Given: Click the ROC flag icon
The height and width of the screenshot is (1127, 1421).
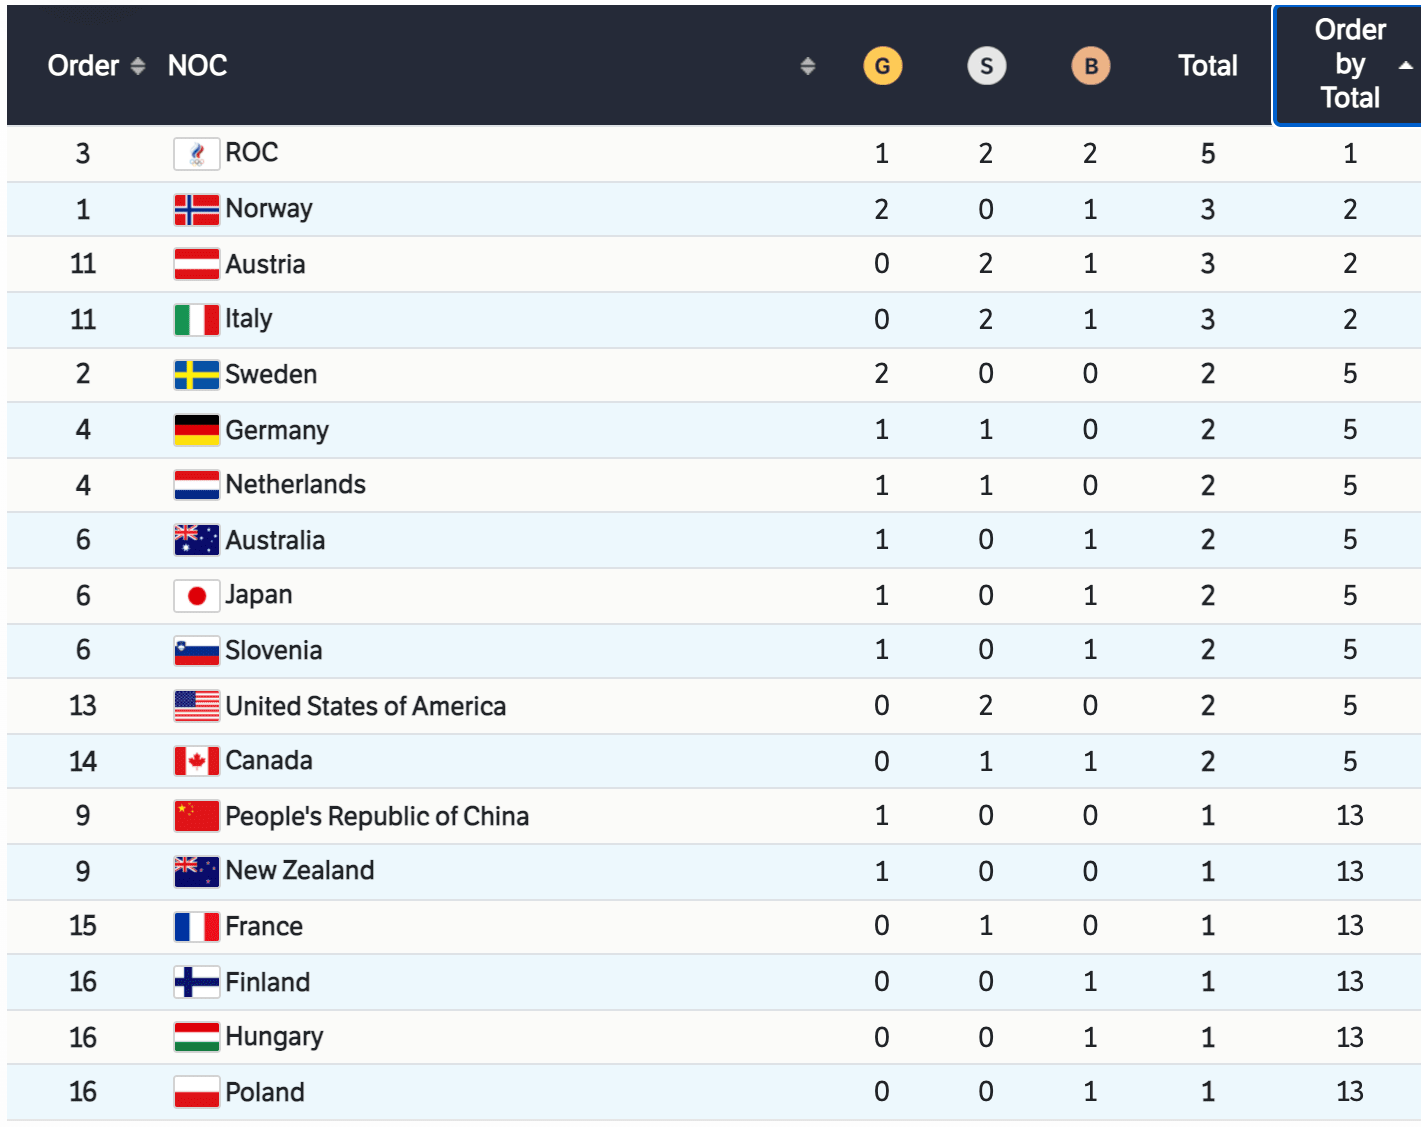Looking at the screenshot, I should [196, 153].
